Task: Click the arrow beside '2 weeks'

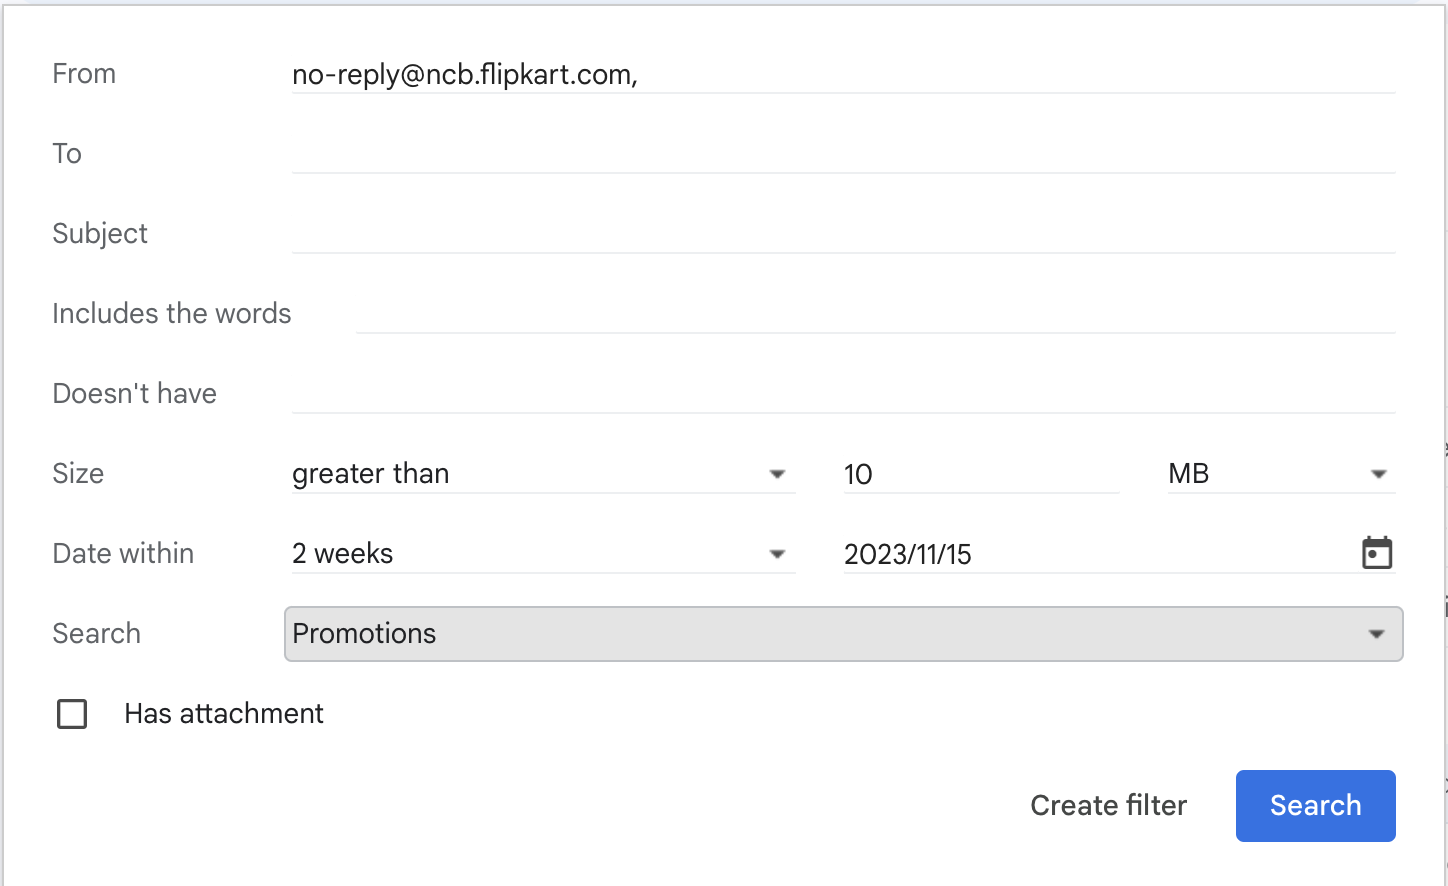Action: (x=777, y=554)
